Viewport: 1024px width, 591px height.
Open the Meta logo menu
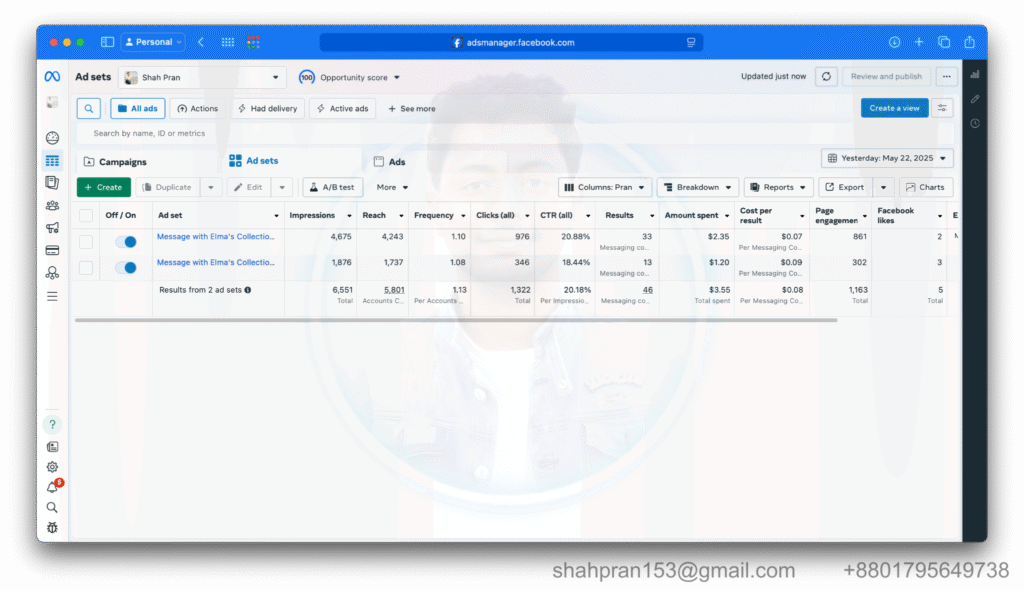[52, 76]
